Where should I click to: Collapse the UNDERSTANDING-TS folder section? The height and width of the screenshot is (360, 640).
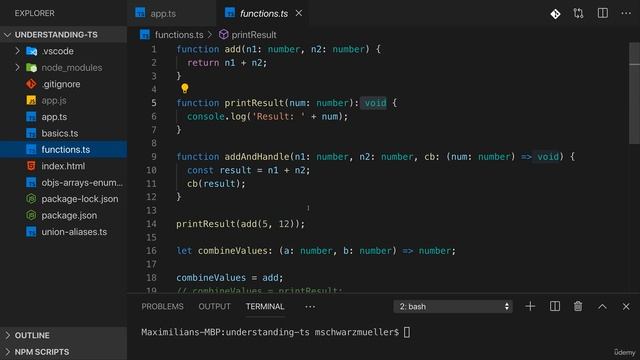pyautogui.click(x=7, y=35)
